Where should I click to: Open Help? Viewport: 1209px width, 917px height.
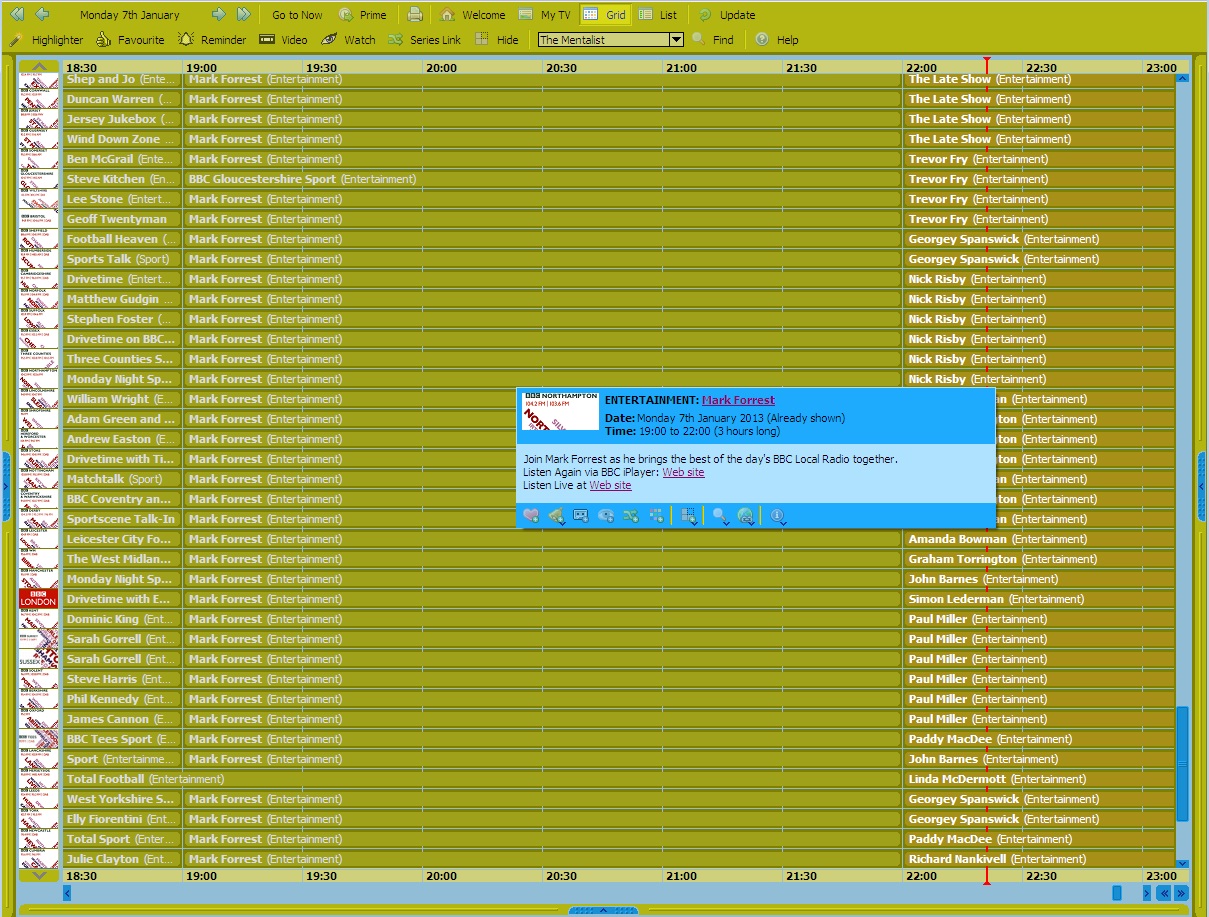(777, 40)
